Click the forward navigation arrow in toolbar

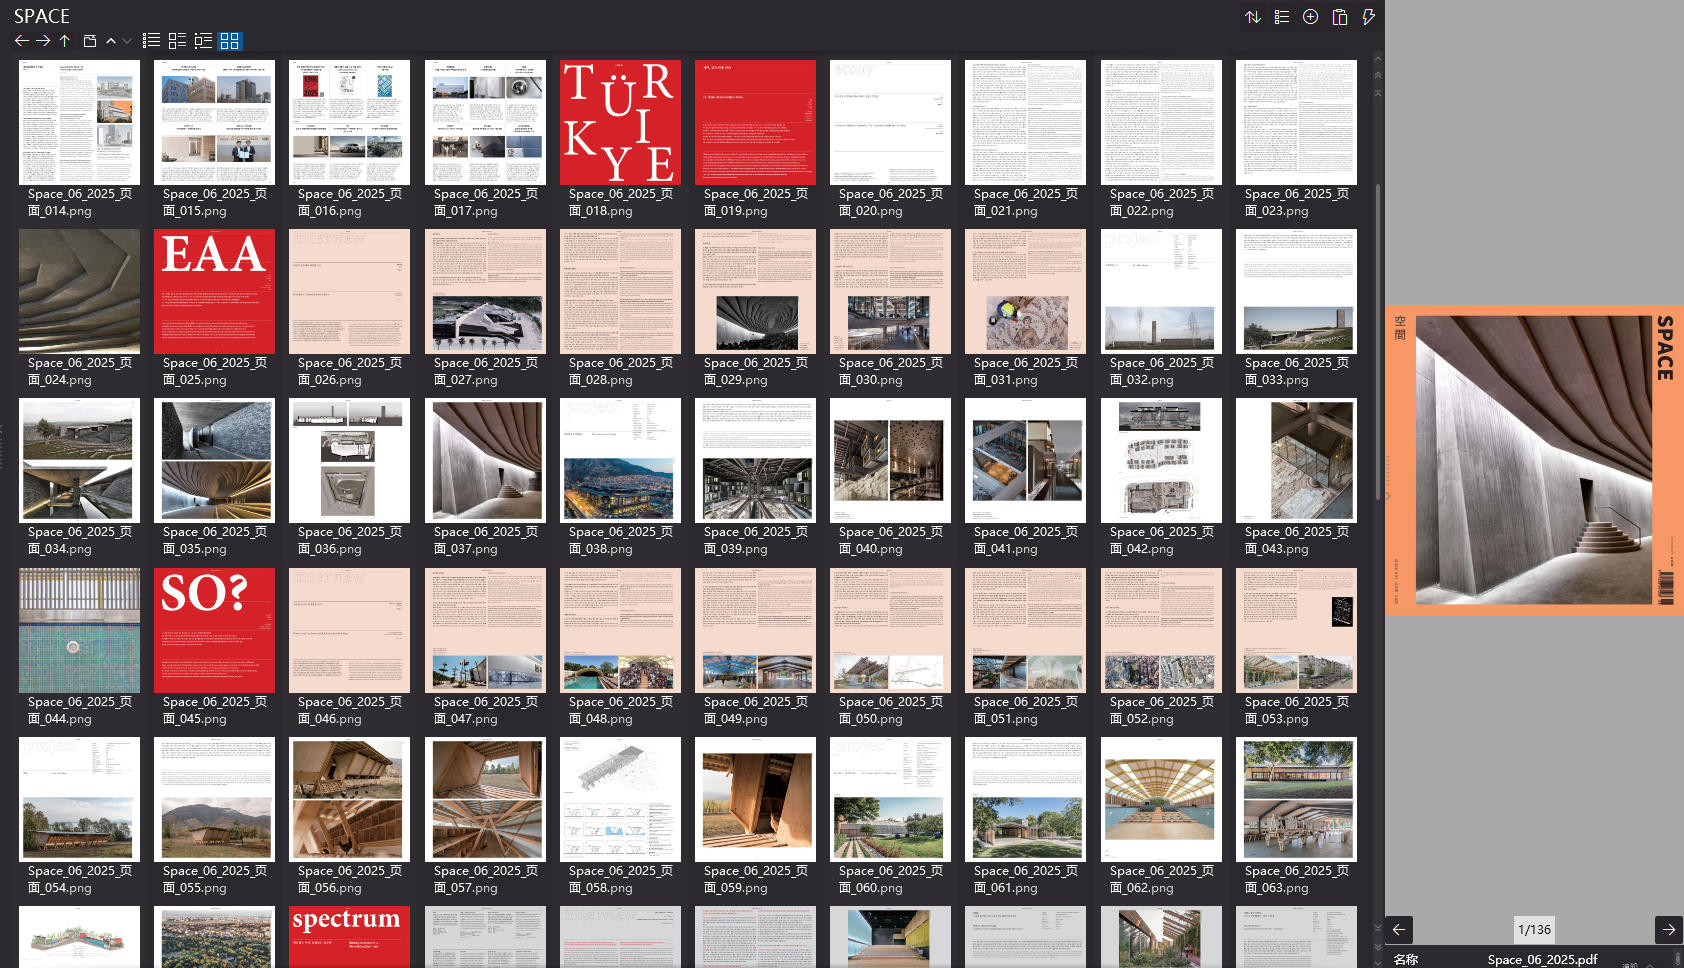click(x=43, y=41)
